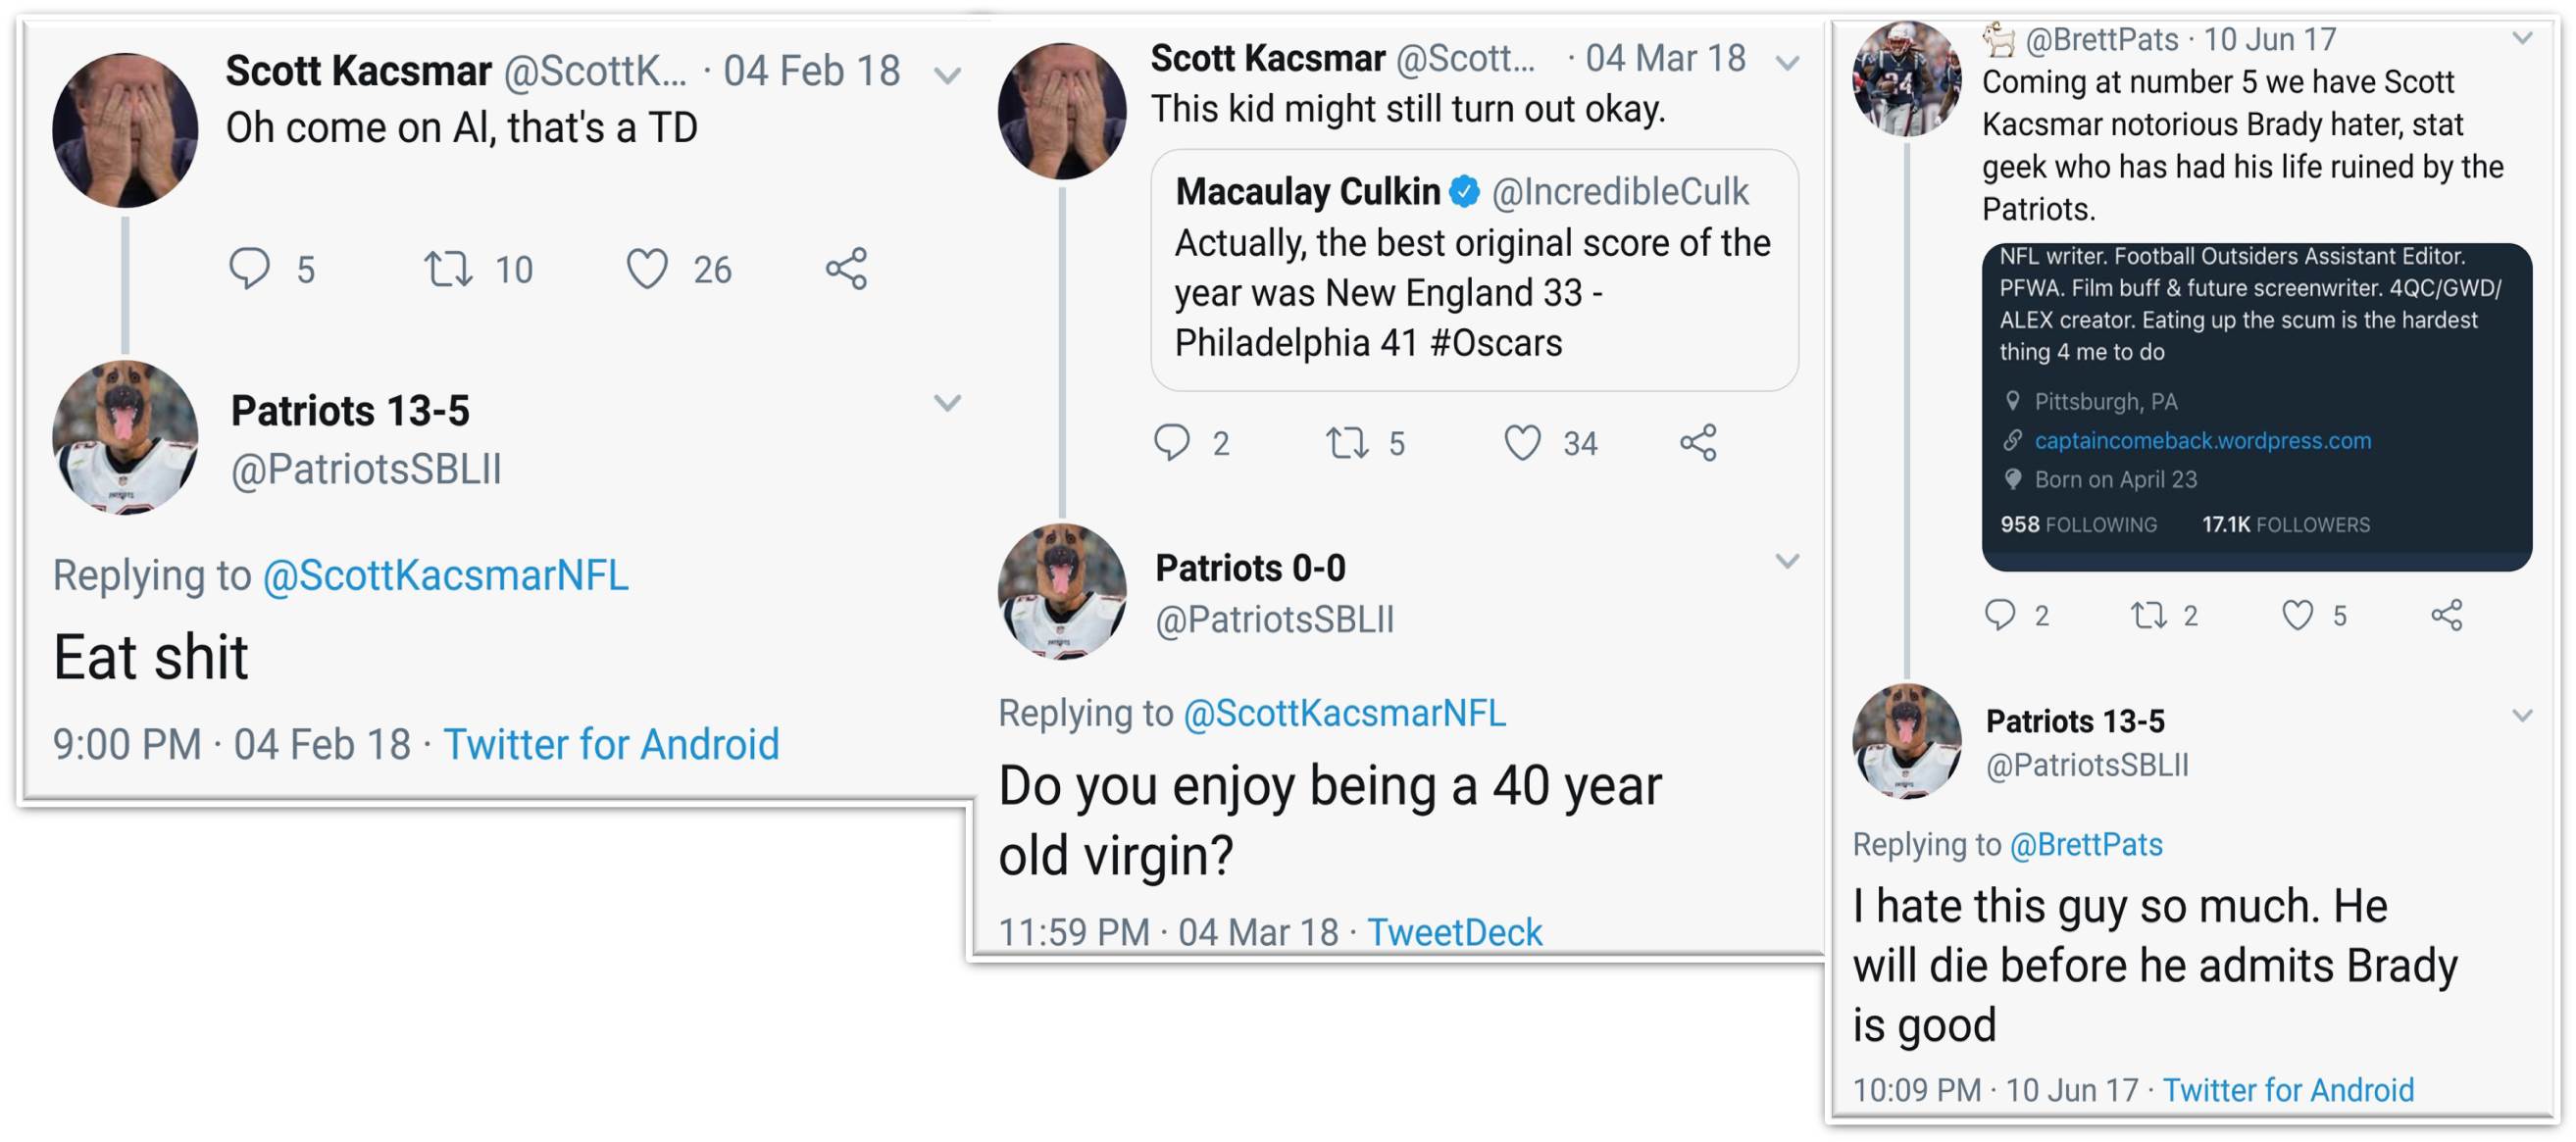Open options chevron on @BrettPats 10 Jun 17 tweet

coord(2523,38)
